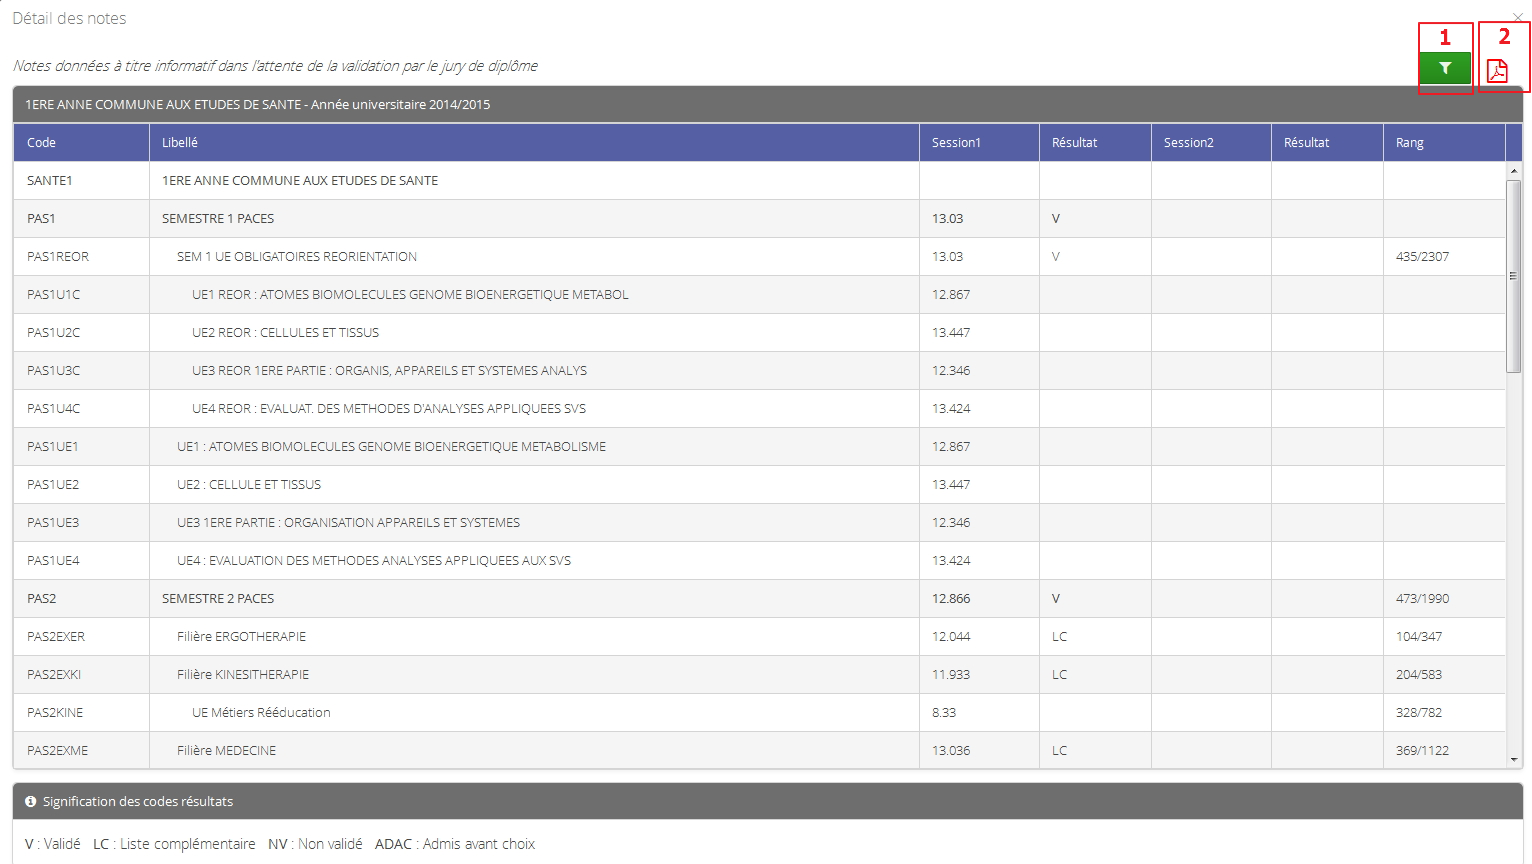Close the Détail des notes dialog
Screen dimensions: 1532x864
point(1518,17)
